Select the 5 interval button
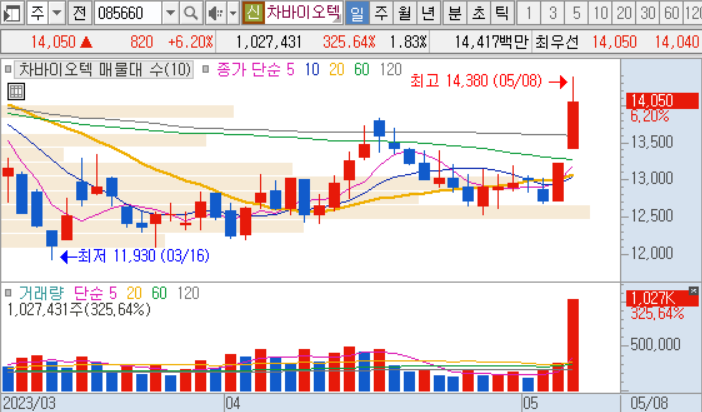702x412 pixels. (x=576, y=13)
